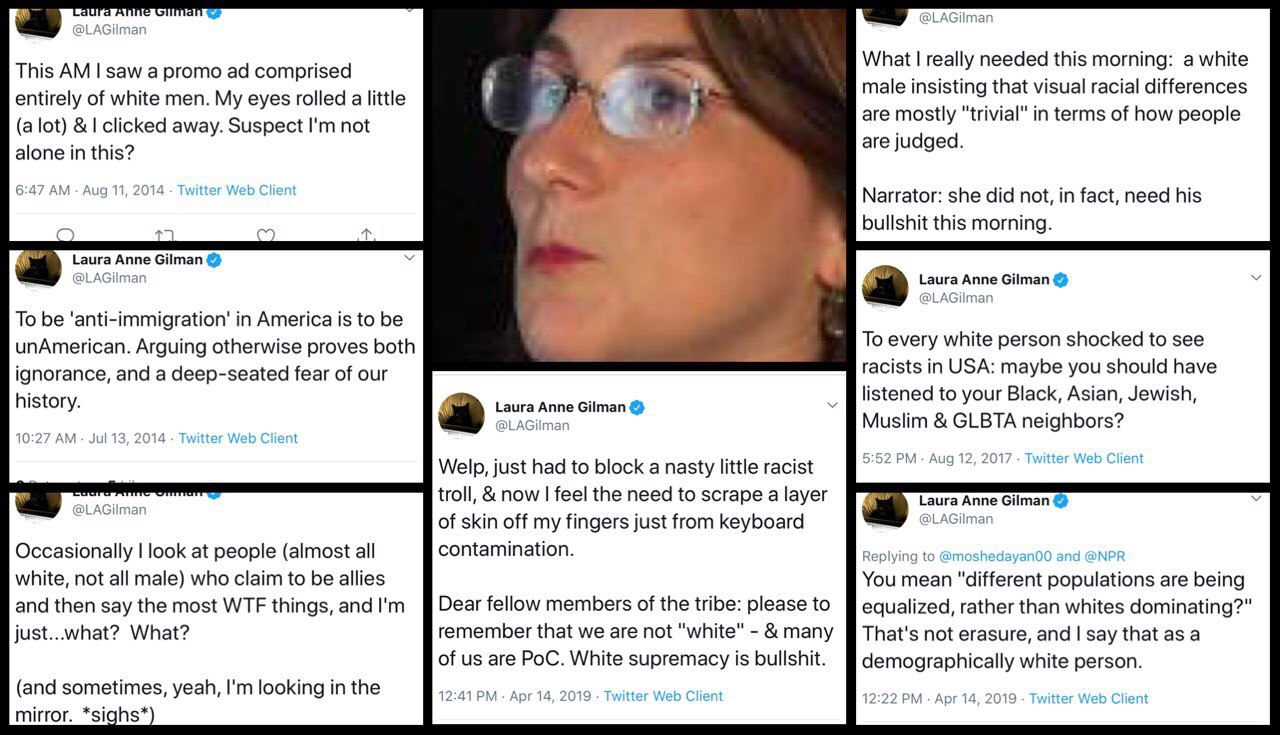Click the center photo of the woman with glasses

click(x=639, y=185)
